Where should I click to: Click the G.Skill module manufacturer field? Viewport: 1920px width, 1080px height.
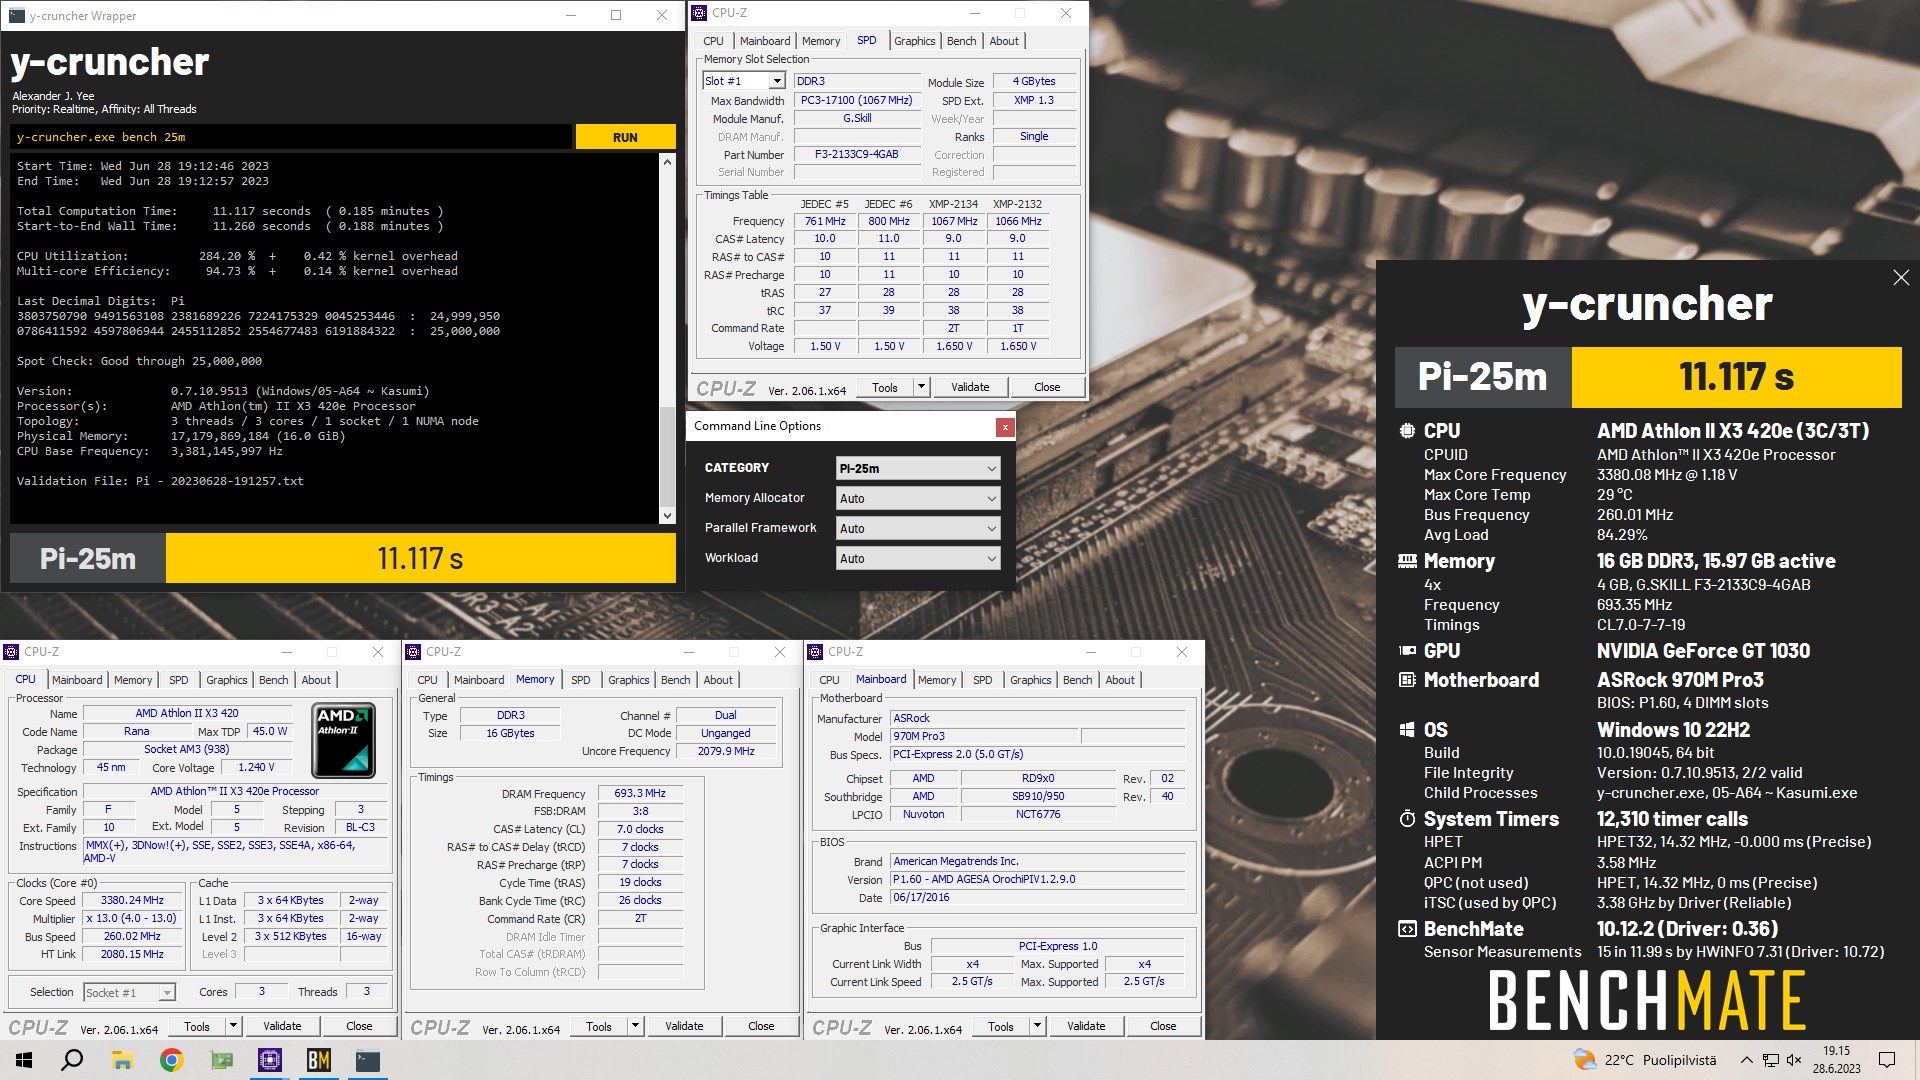pos(857,118)
